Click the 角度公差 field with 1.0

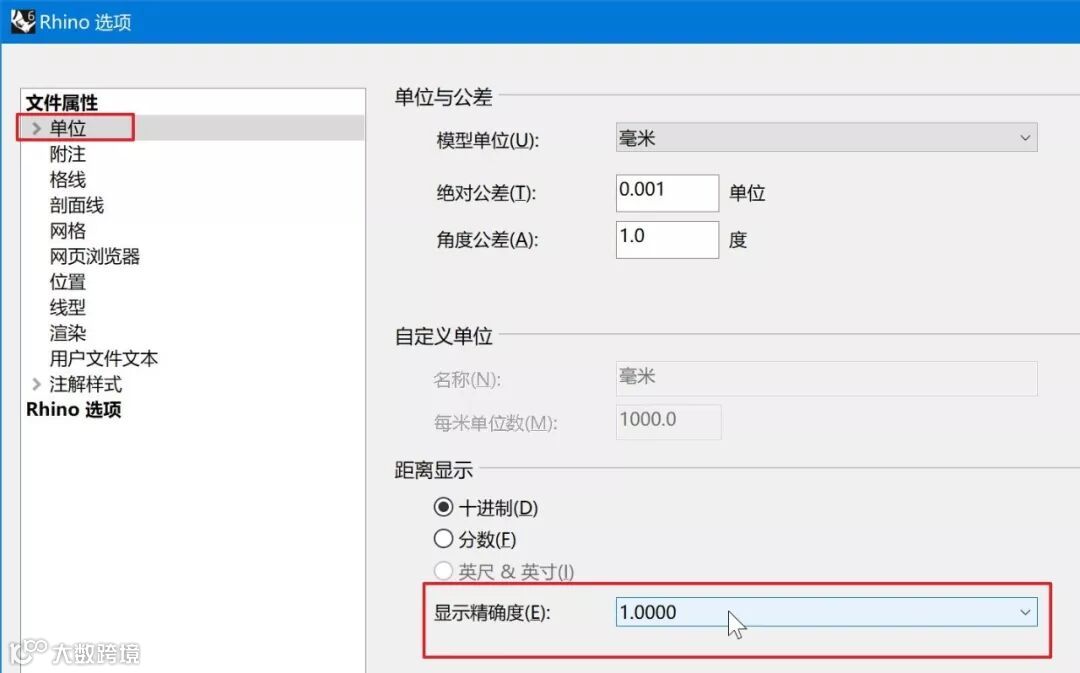[x=667, y=240]
